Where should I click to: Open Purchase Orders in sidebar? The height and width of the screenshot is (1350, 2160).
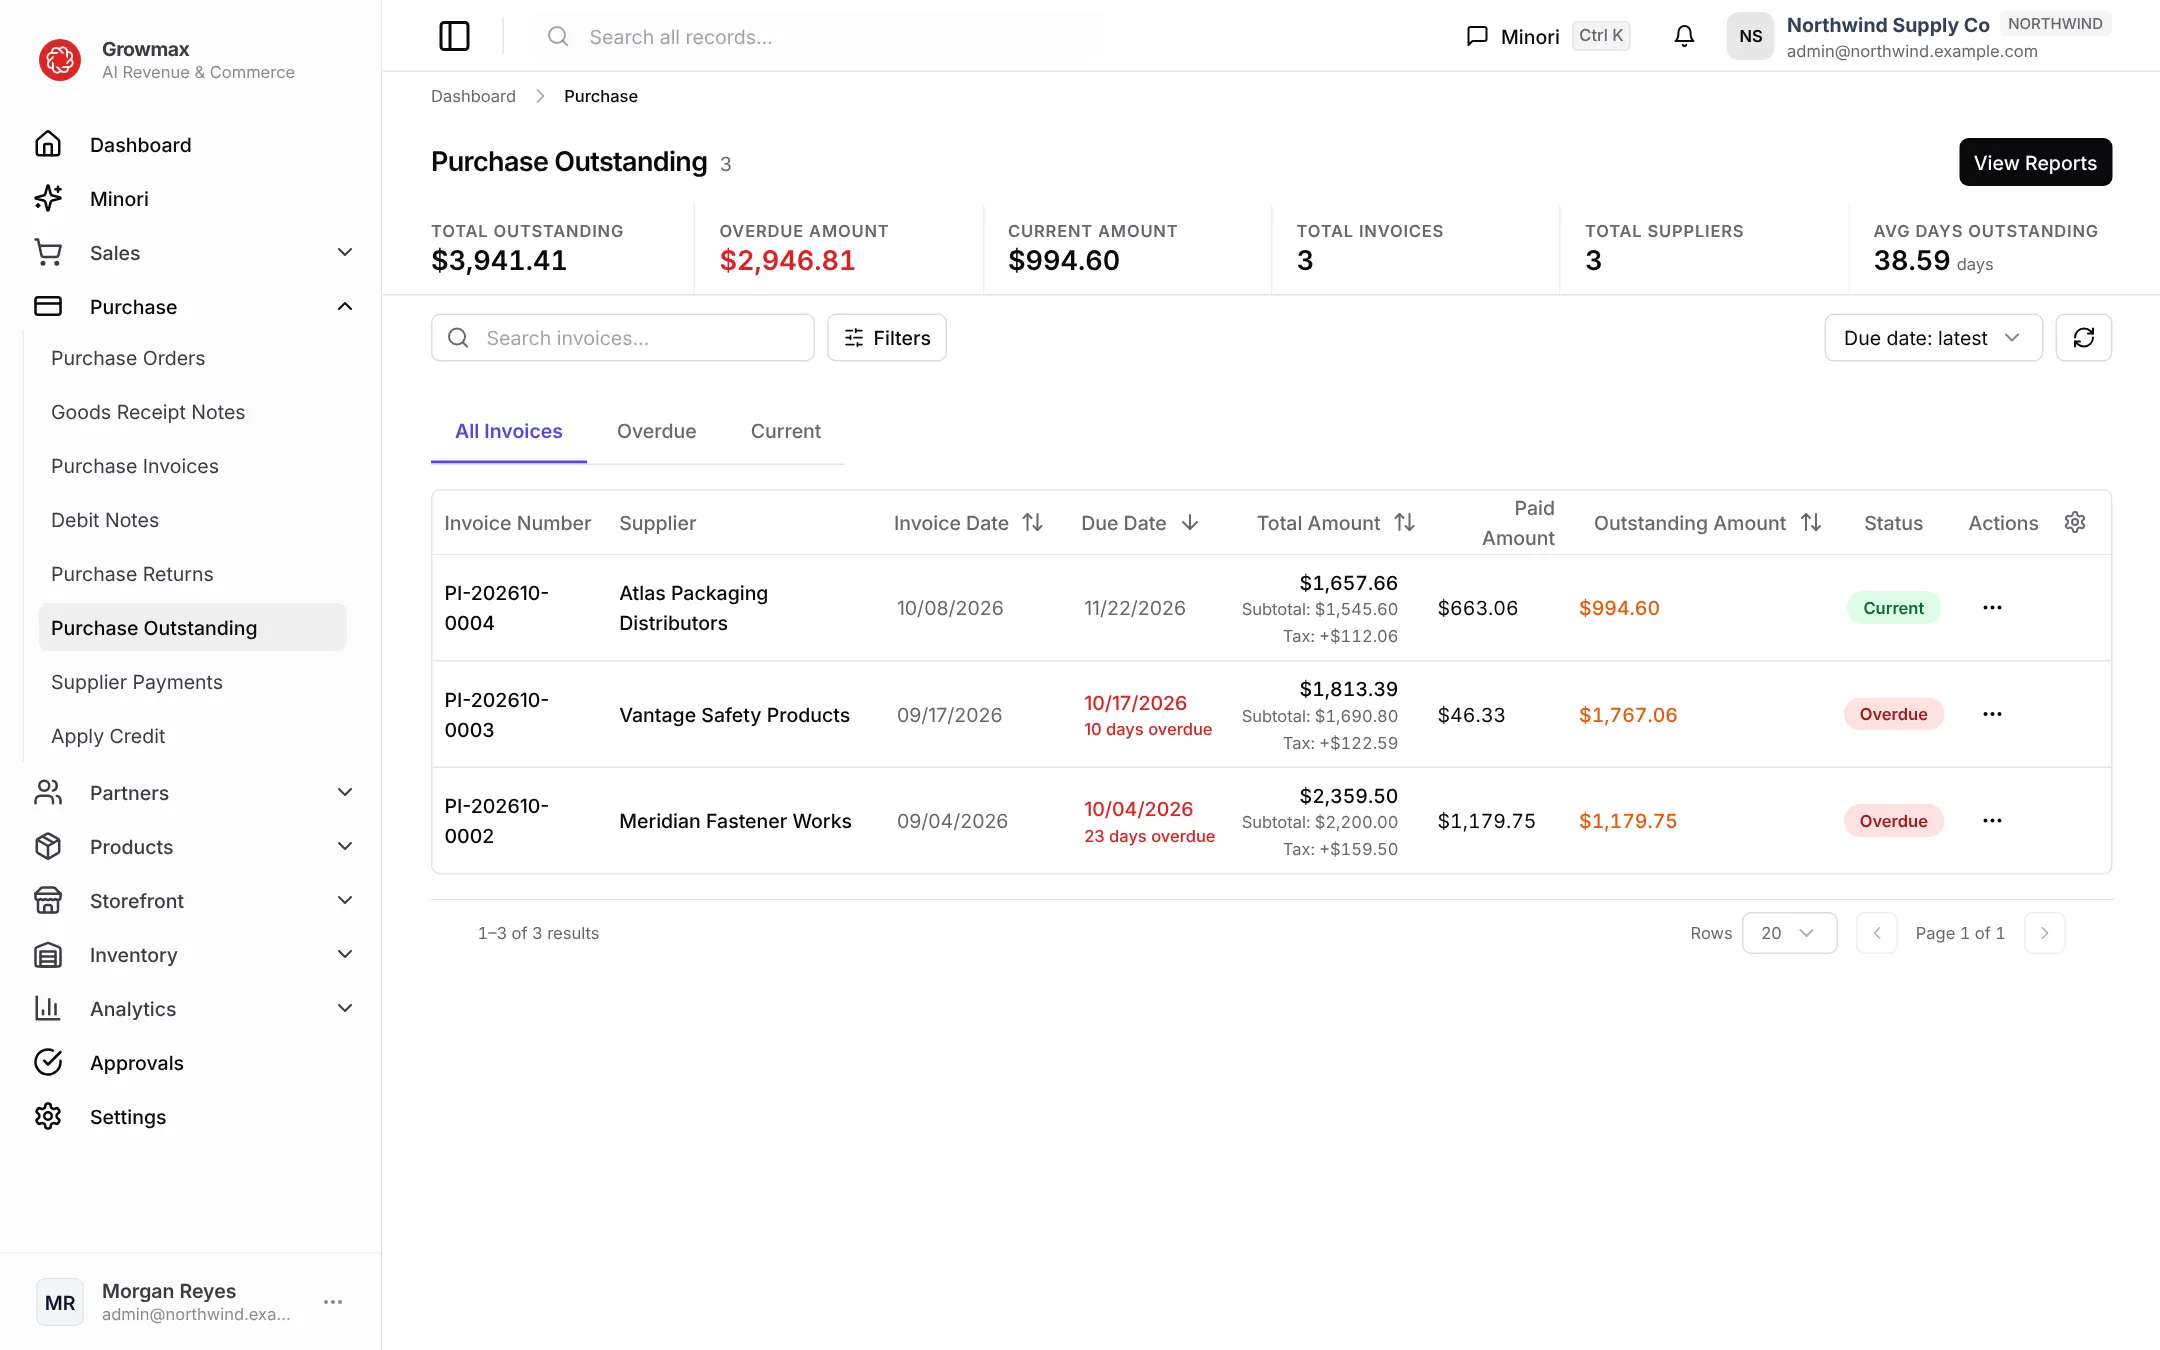pyautogui.click(x=192, y=358)
